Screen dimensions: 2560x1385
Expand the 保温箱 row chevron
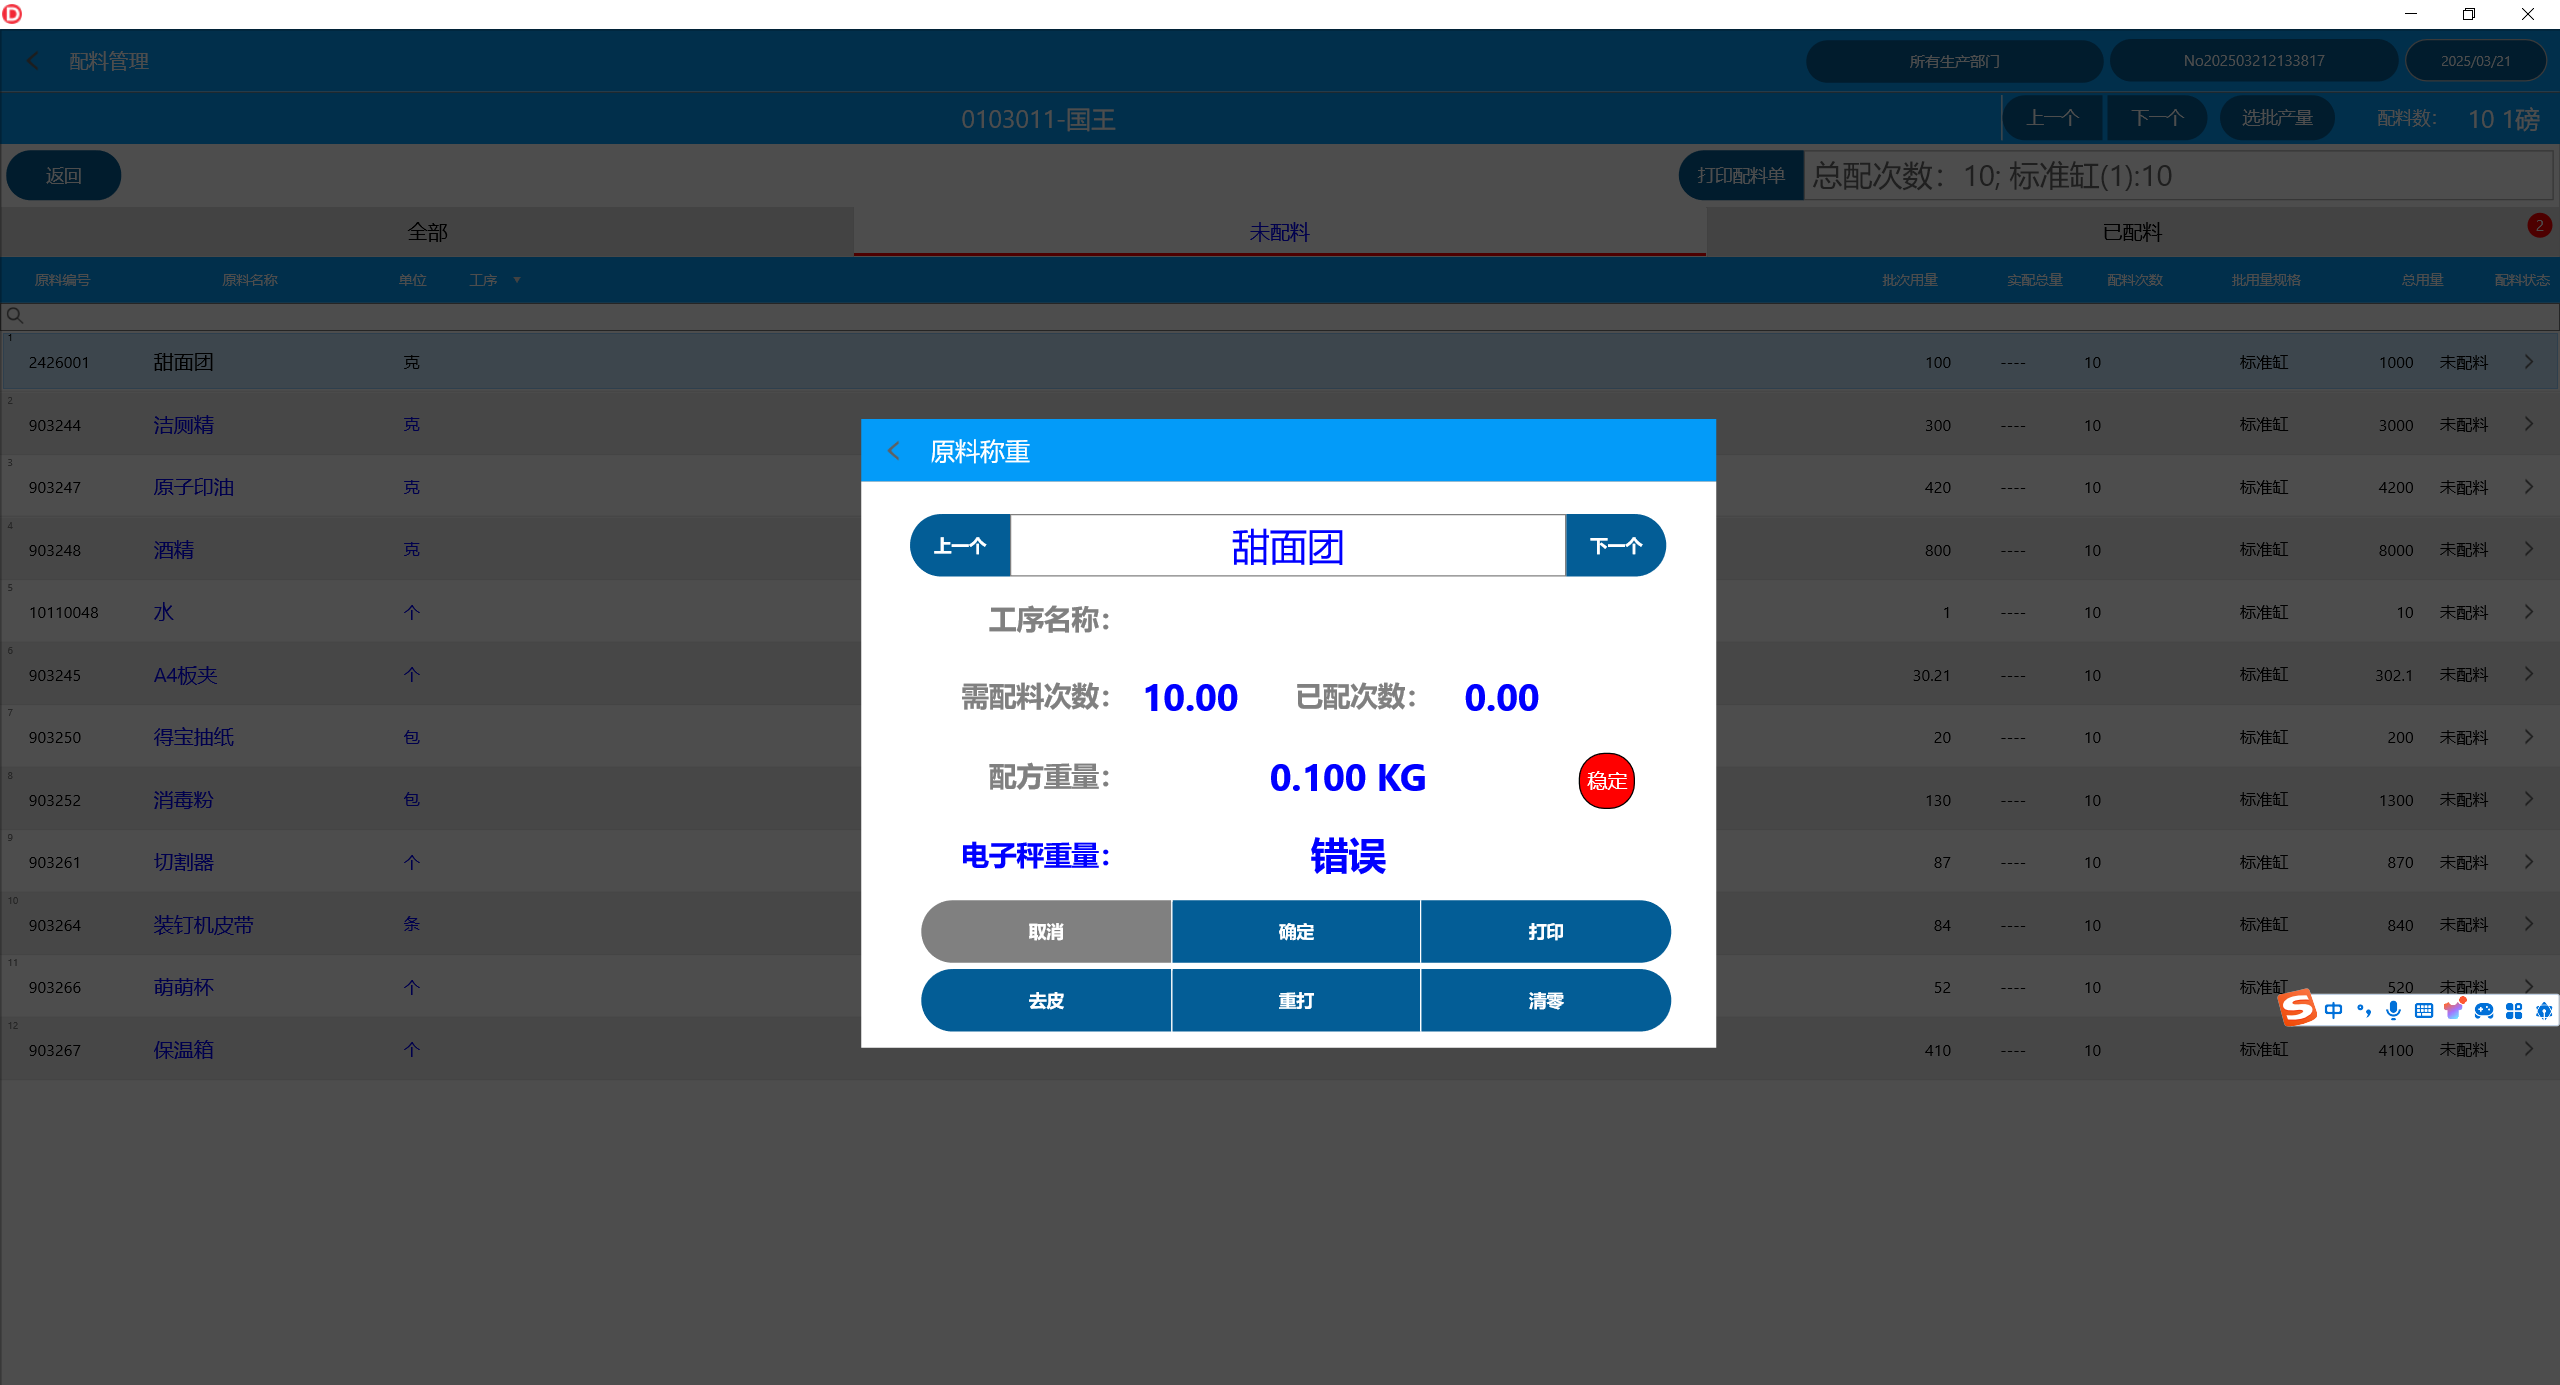(x=2528, y=1049)
